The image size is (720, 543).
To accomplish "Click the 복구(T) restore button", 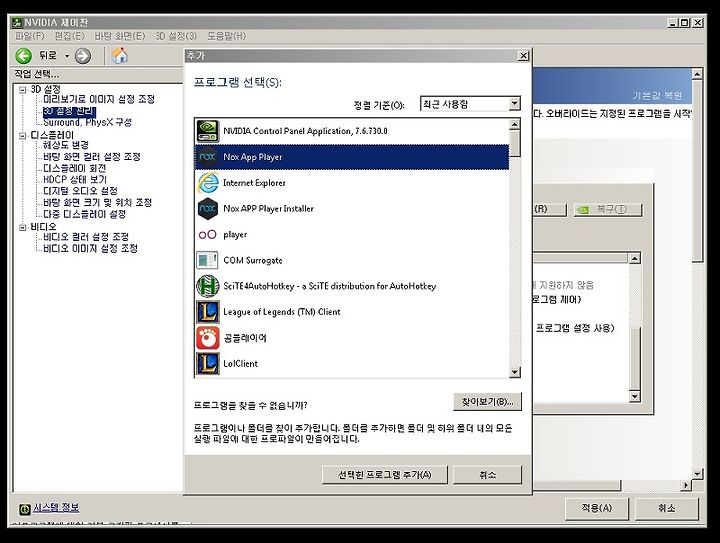I will pos(608,209).
